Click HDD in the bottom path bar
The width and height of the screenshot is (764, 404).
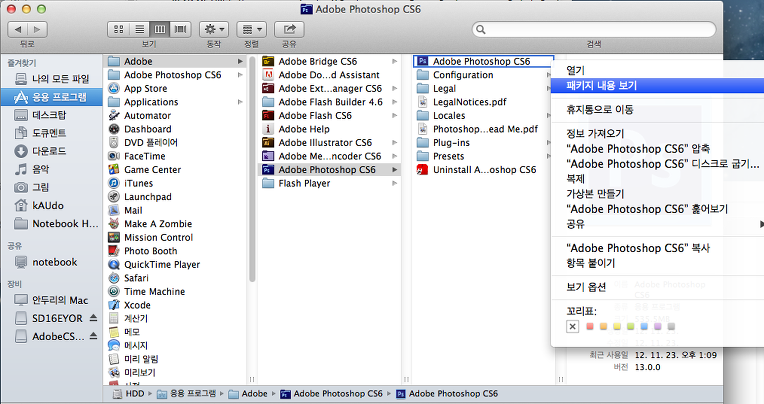[132, 394]
